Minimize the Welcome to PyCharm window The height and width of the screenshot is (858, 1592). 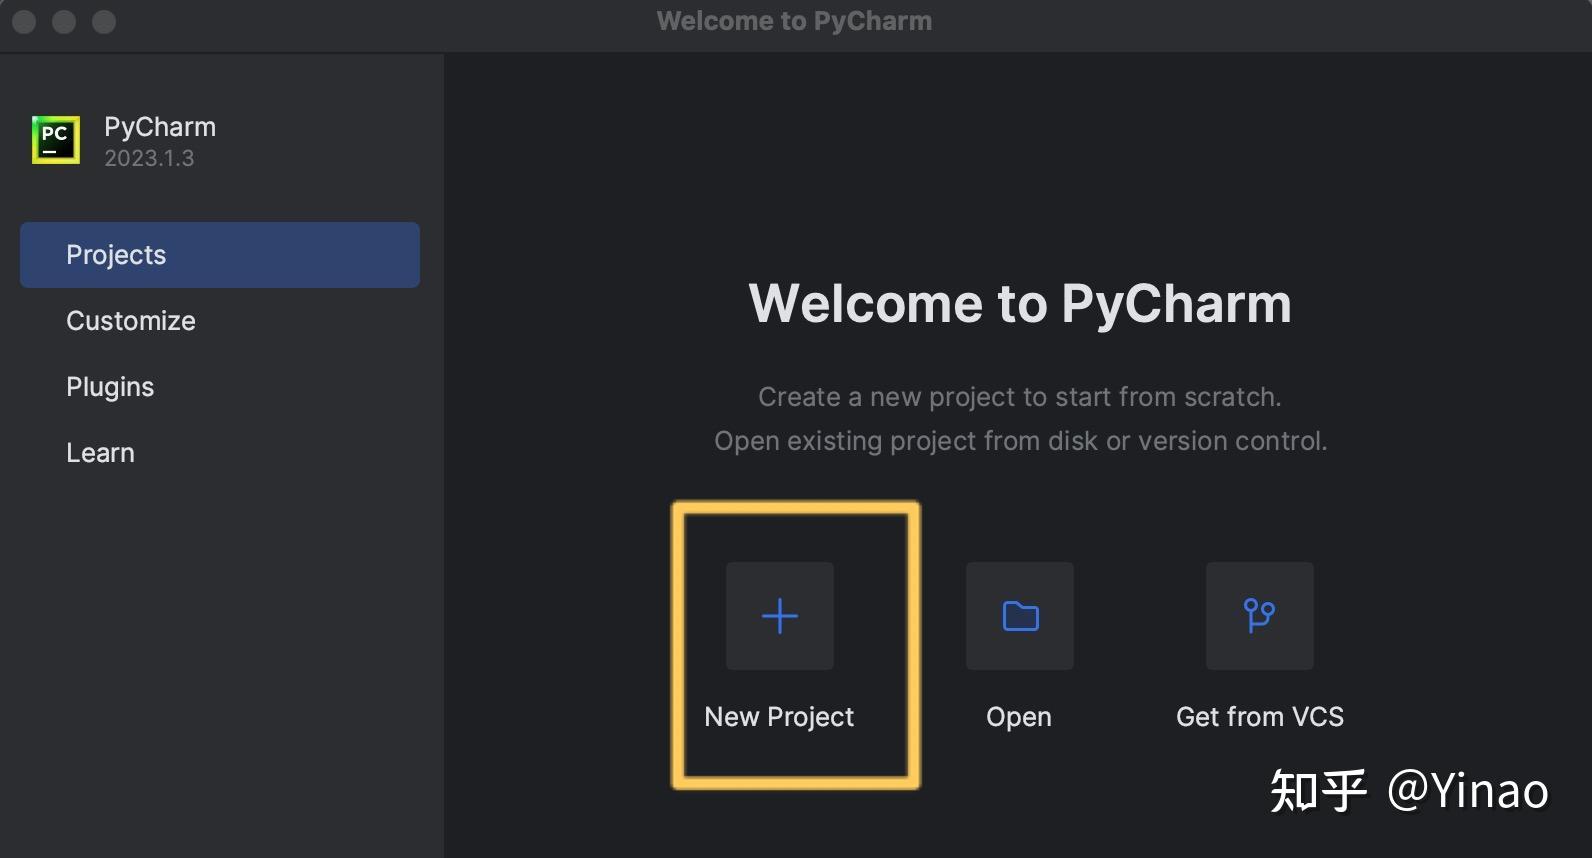coord(64,21)
